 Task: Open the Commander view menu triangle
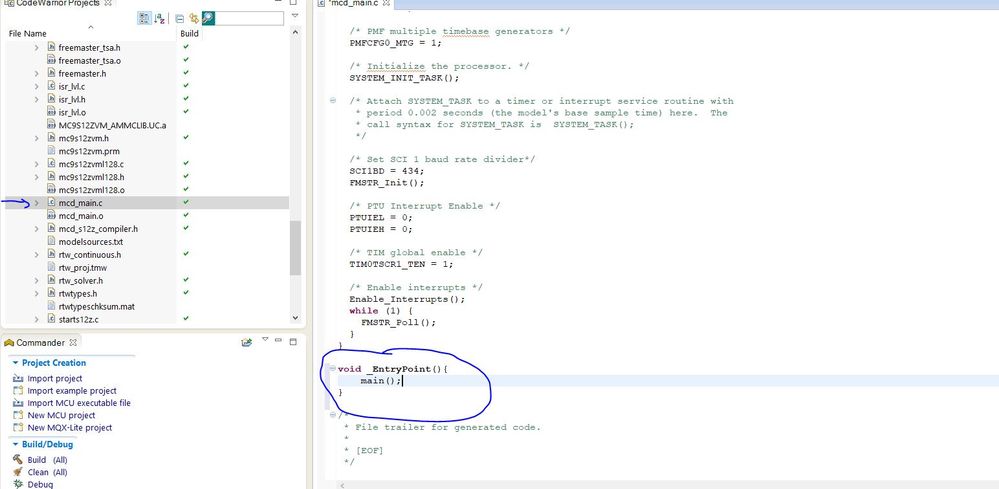(266, 339)
